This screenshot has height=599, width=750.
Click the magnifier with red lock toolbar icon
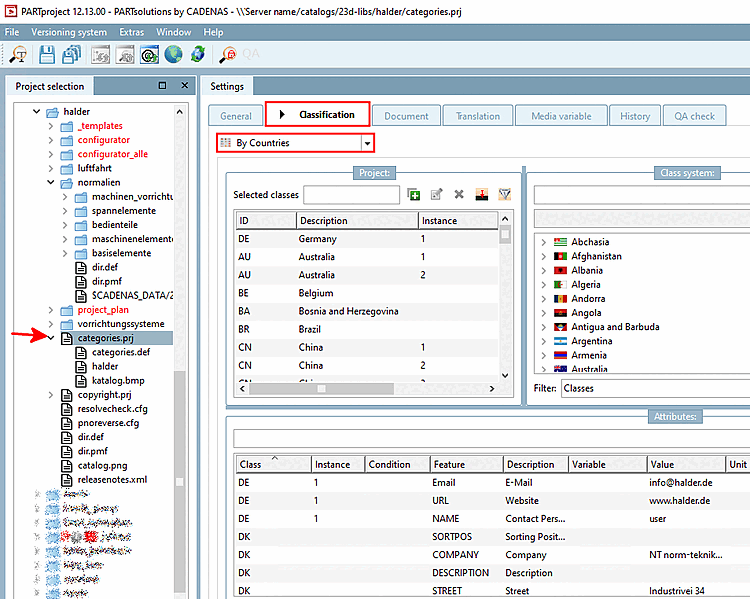[x=228, y=54]
